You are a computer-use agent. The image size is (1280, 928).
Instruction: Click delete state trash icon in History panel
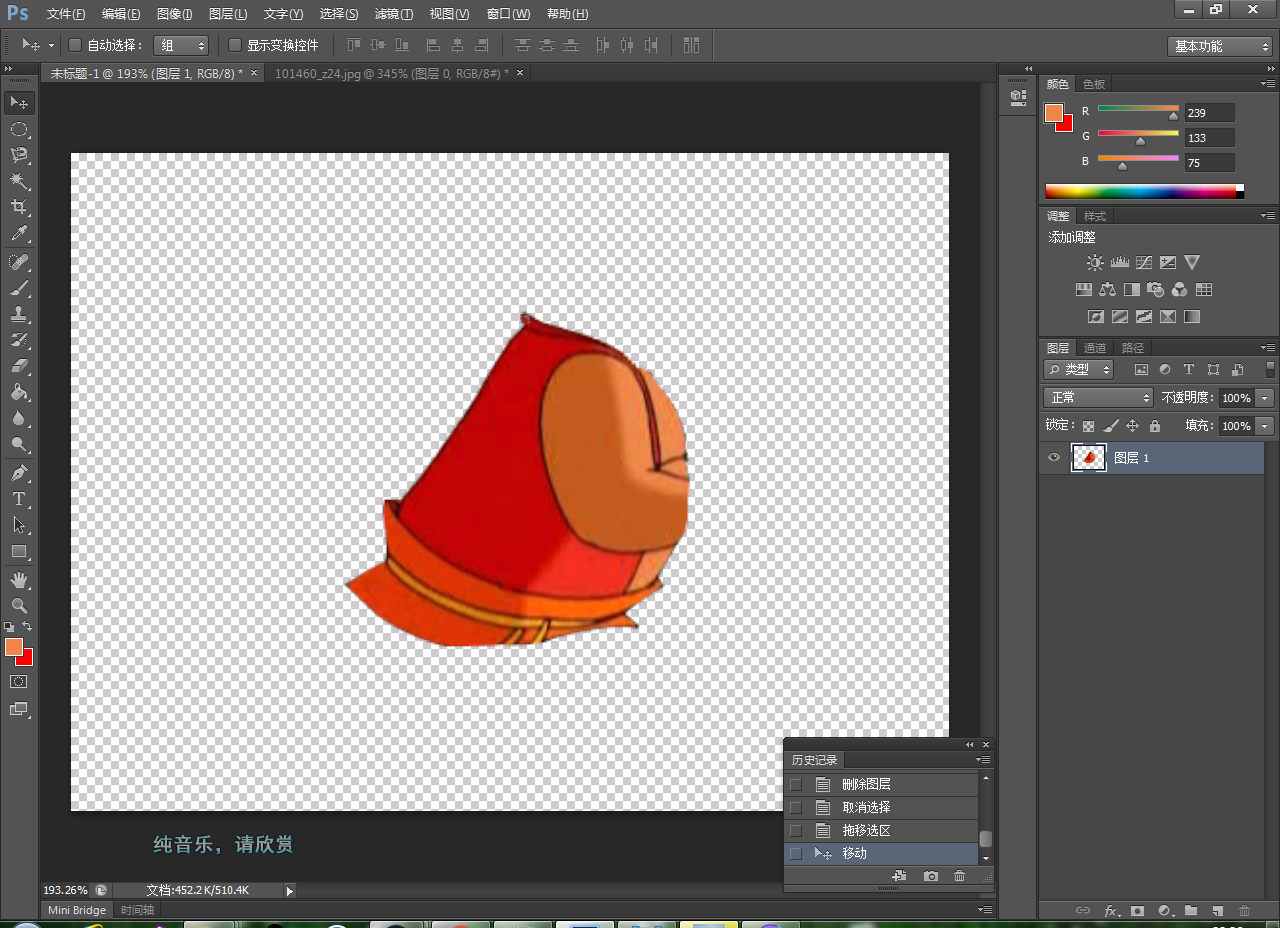tap(959, 876)
